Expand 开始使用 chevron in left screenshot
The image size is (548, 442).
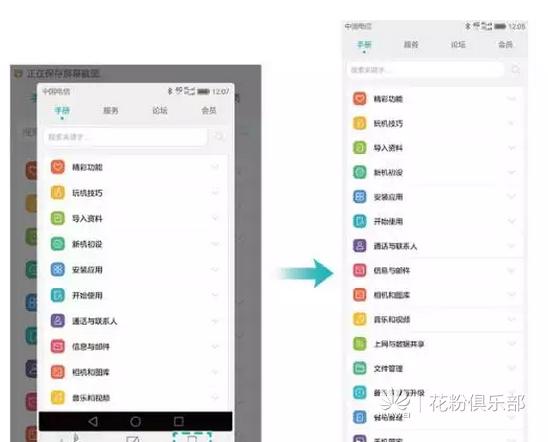215,295
